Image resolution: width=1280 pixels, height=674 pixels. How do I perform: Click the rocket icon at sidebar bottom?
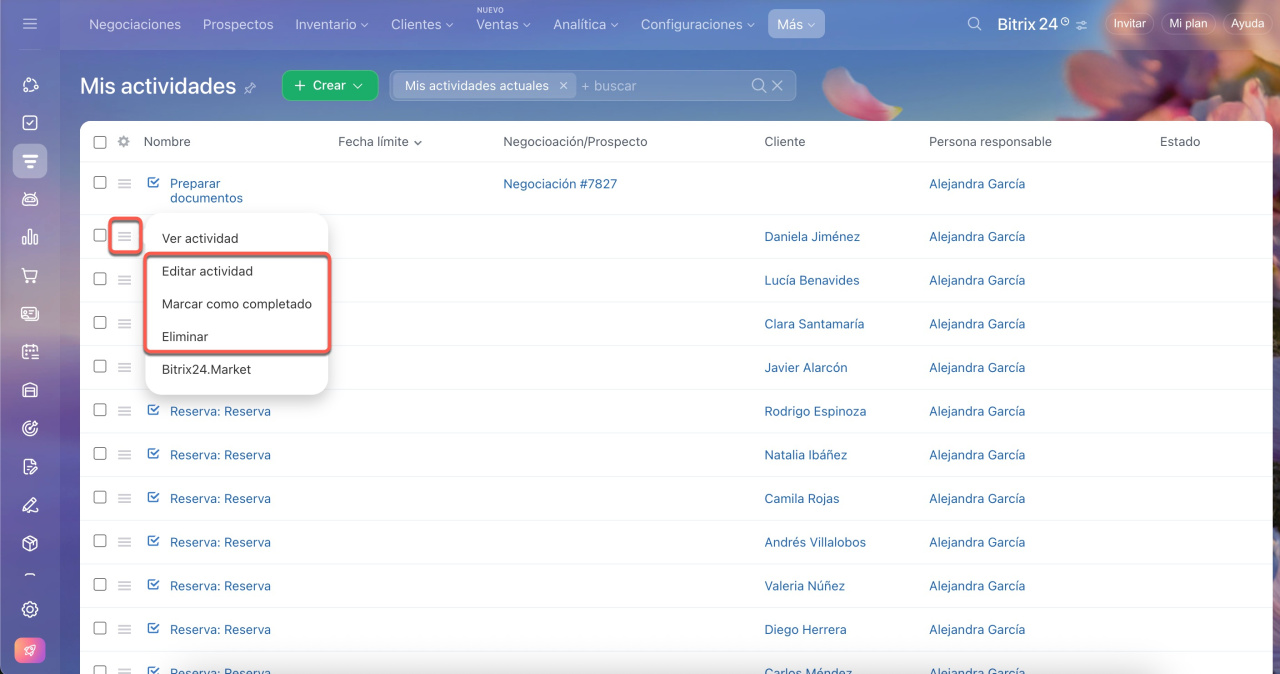point(30,650)
